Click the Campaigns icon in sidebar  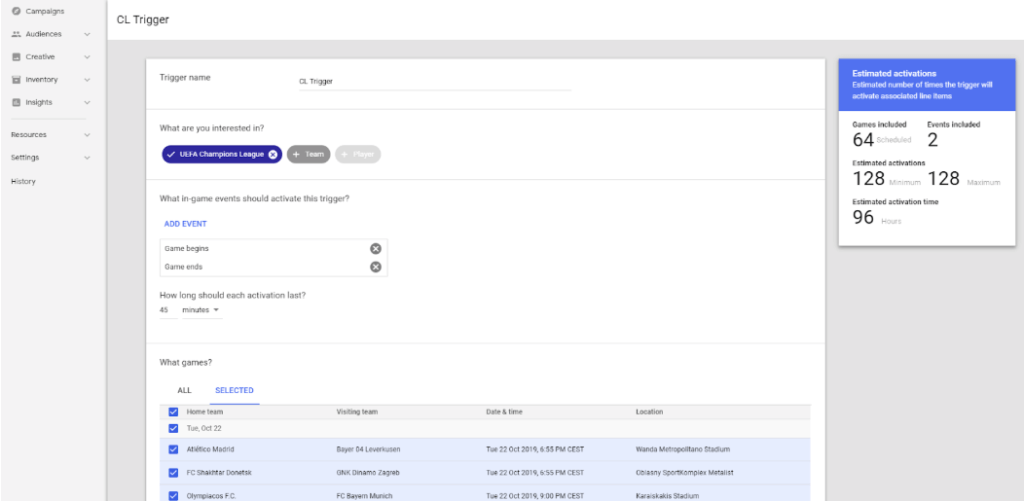(16, 11)
